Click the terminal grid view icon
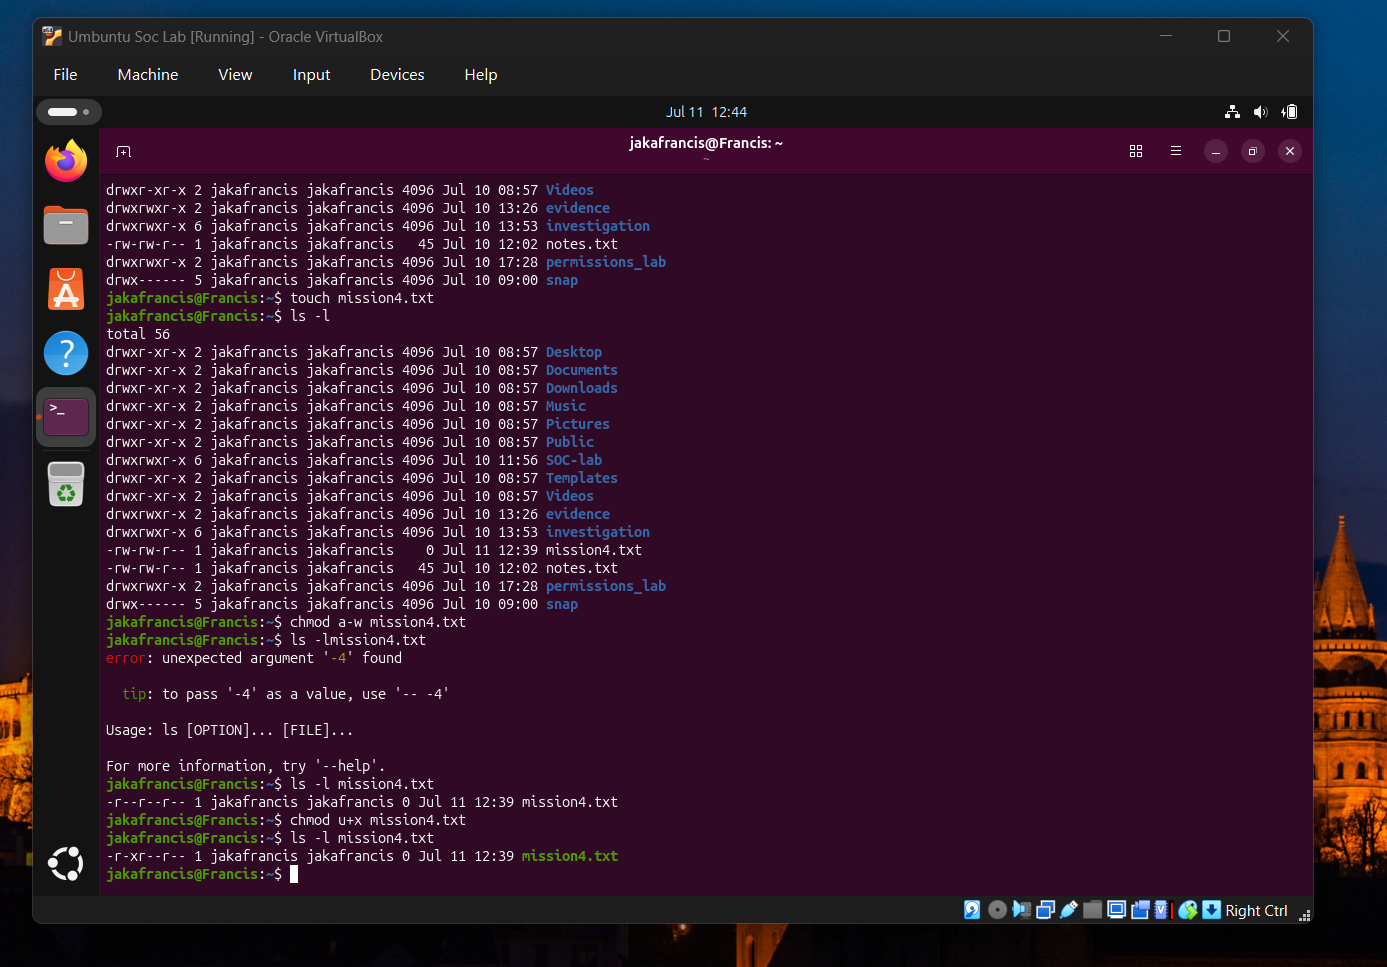The width and height of the screenshot is (1387, 967). 1136,151
